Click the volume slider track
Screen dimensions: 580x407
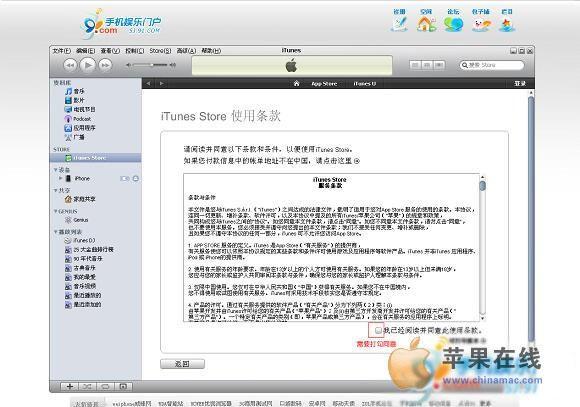[150, 65]
